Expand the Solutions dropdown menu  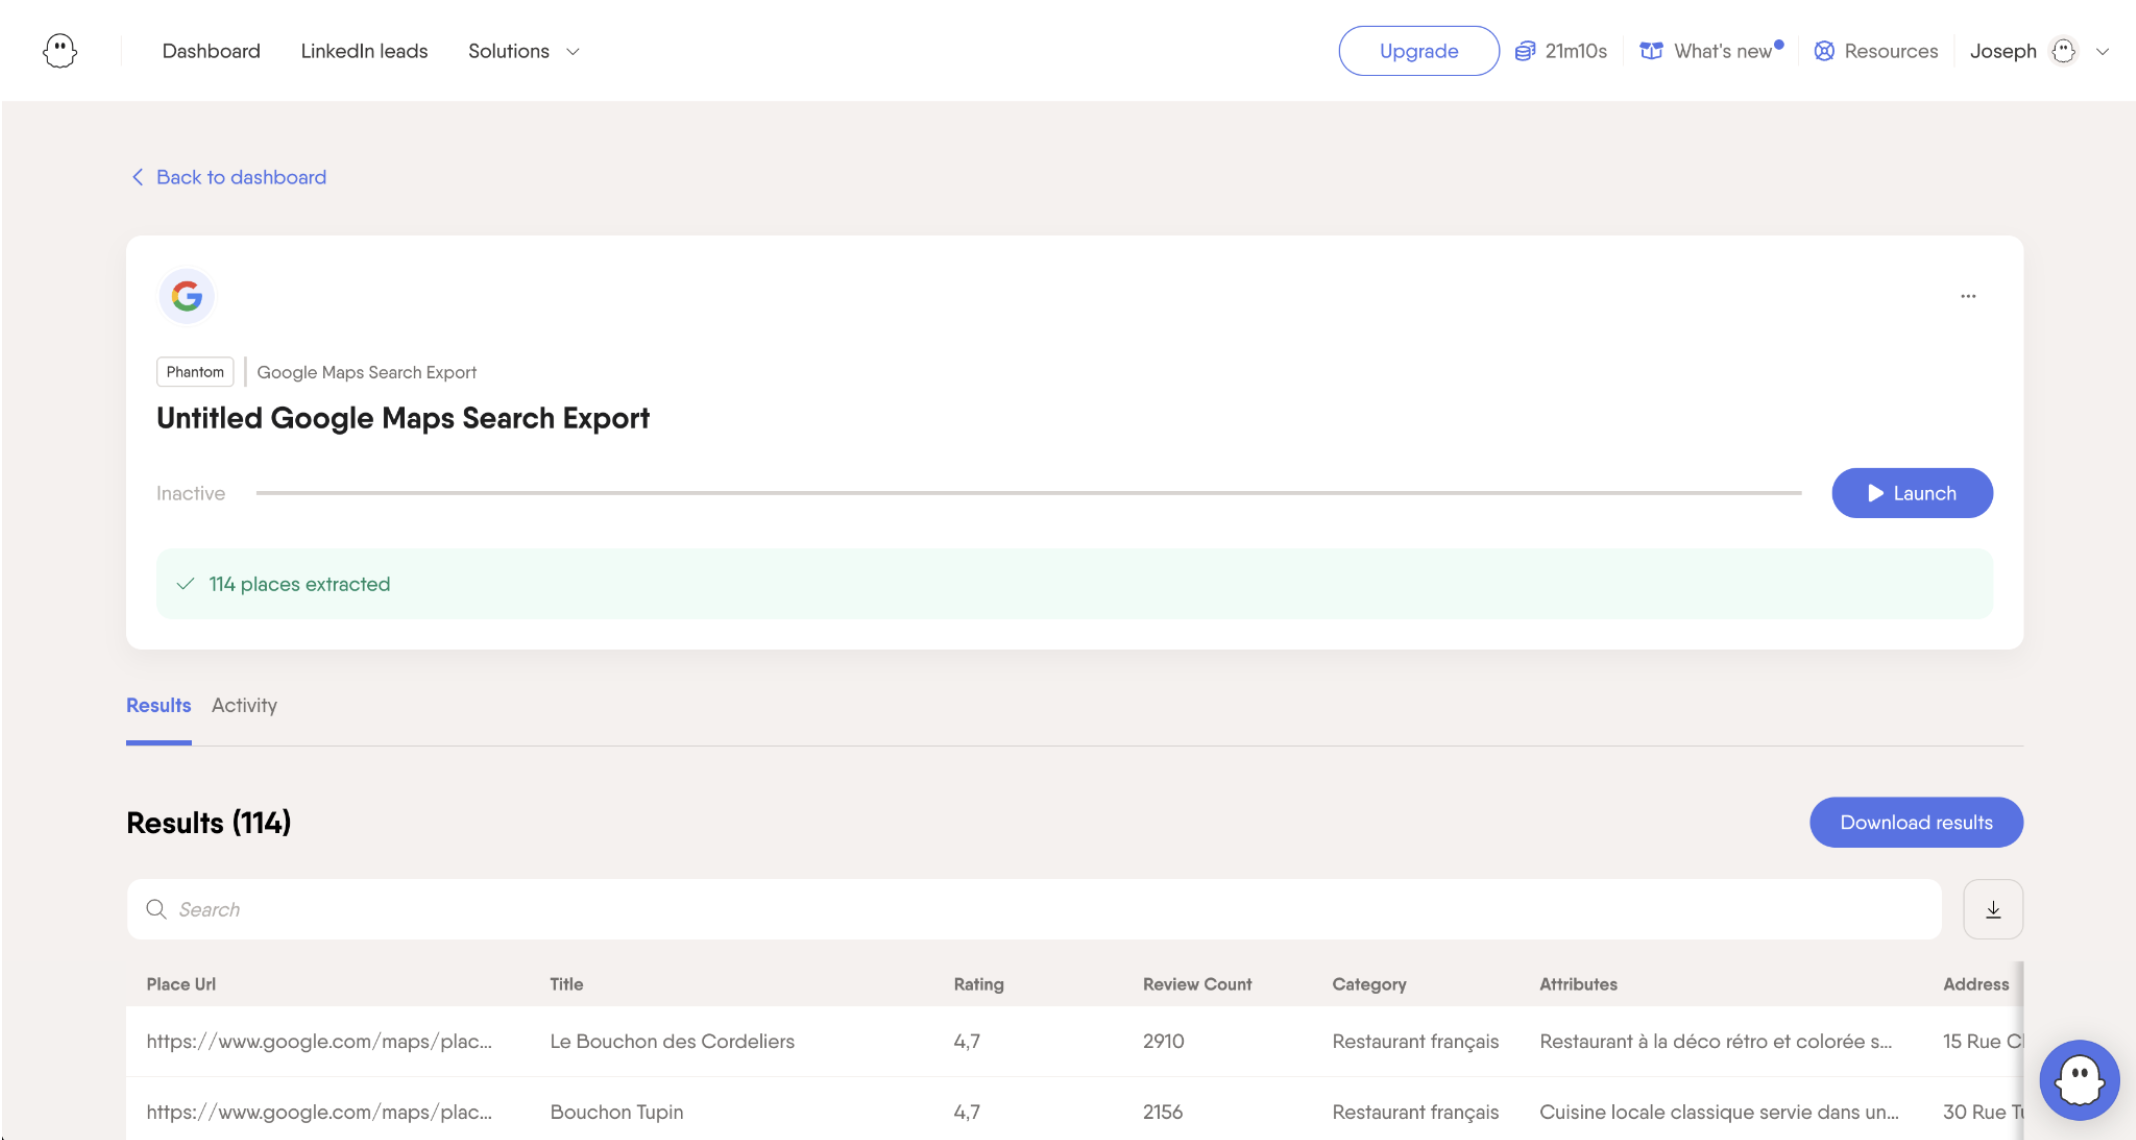click(523, 51)
